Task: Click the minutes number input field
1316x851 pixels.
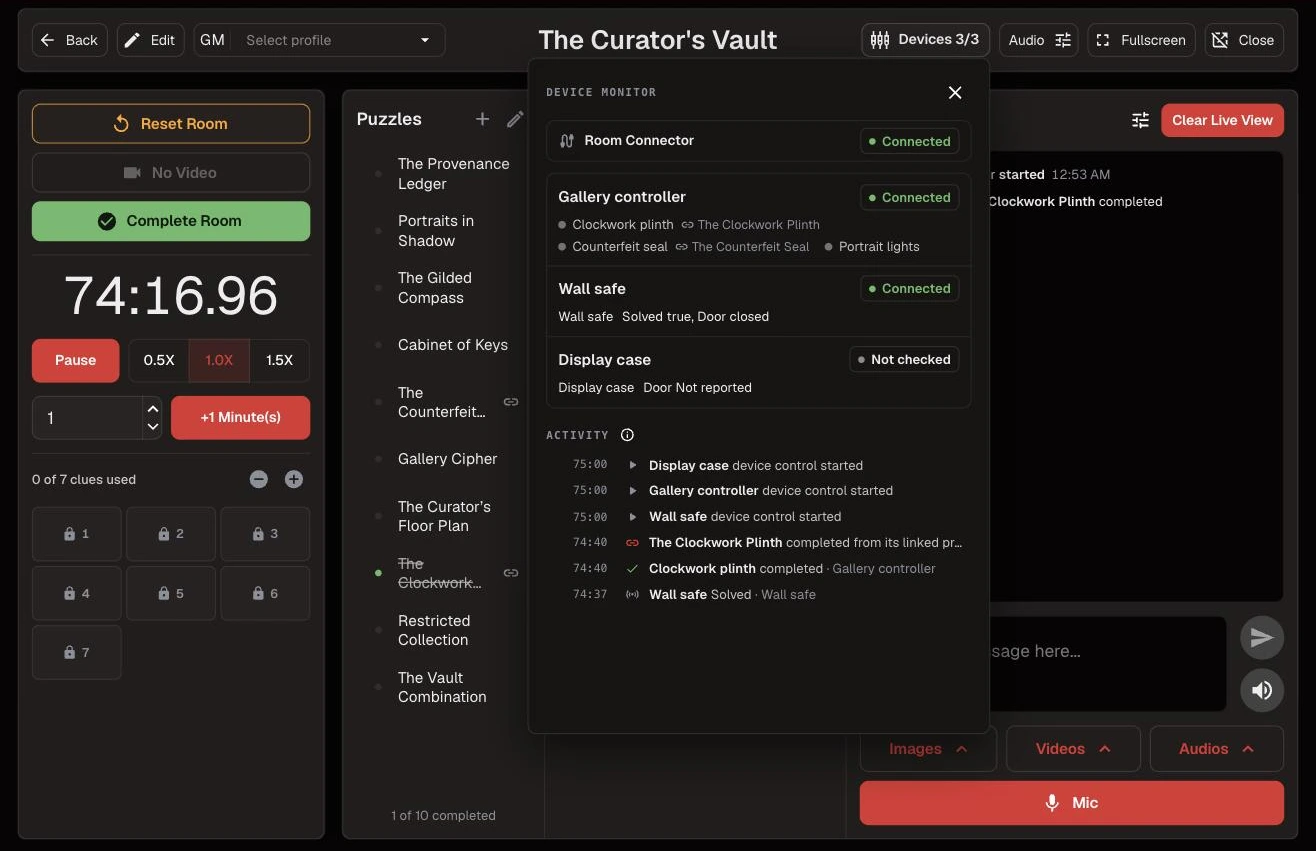Action: click(88, 418)
